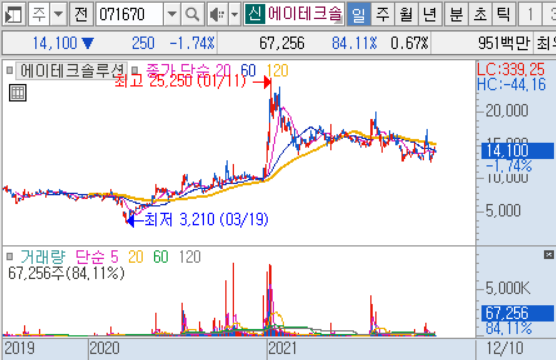
Task: Select the 분 minute chart tab
Action: pyautogui.click(x=456, y=14)
